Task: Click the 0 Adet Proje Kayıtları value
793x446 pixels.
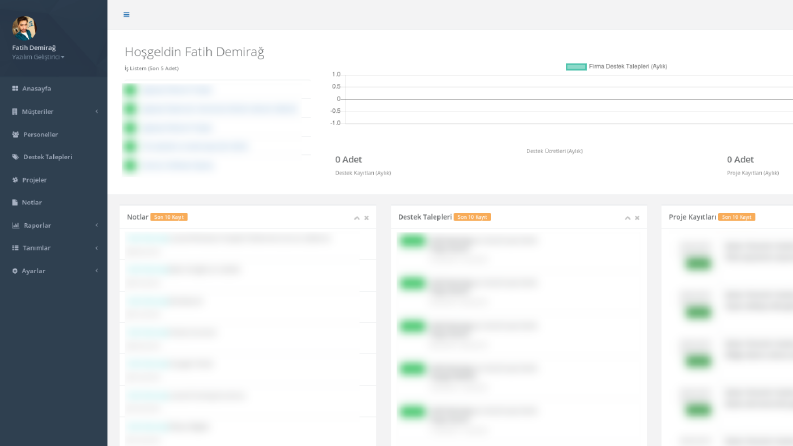Action: pos(740,160)
